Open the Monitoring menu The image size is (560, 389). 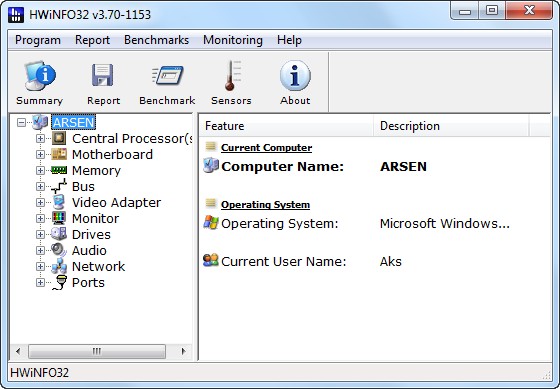pyautogui.click(x=233, y=40)
